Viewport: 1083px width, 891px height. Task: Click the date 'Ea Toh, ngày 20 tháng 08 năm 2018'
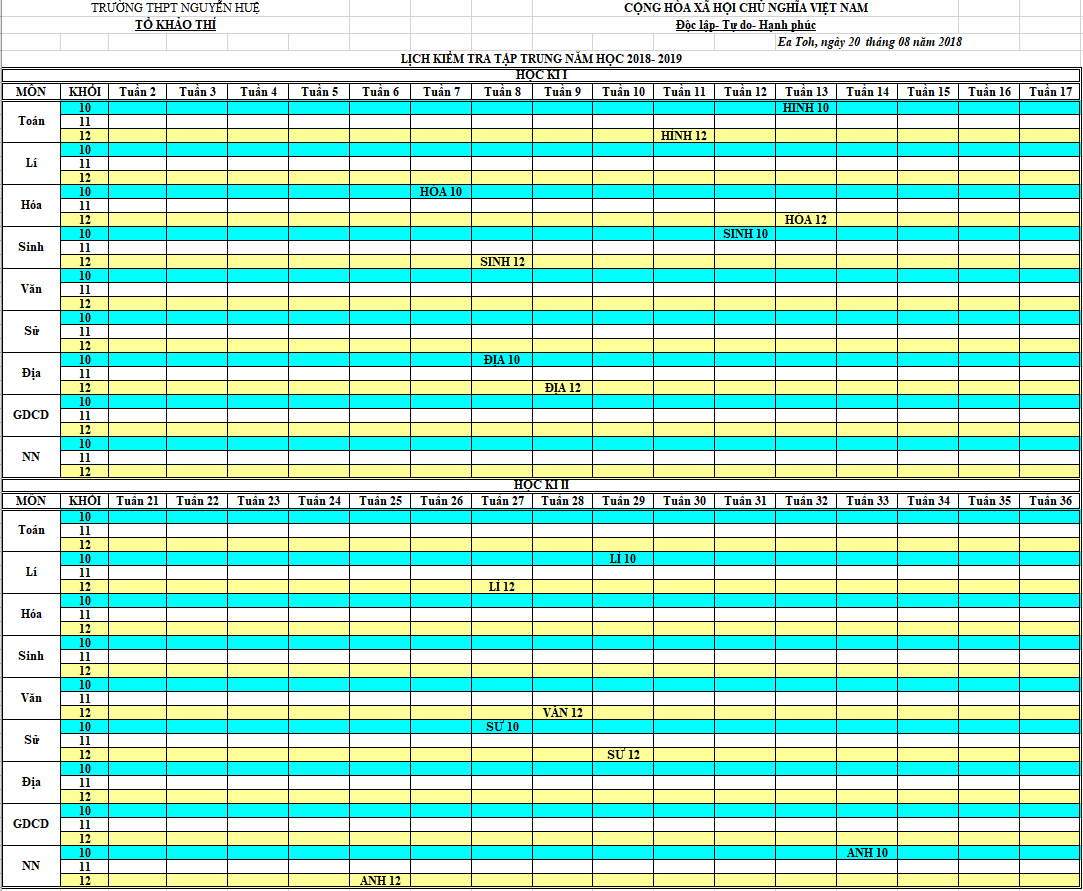[x=870, y=42]
